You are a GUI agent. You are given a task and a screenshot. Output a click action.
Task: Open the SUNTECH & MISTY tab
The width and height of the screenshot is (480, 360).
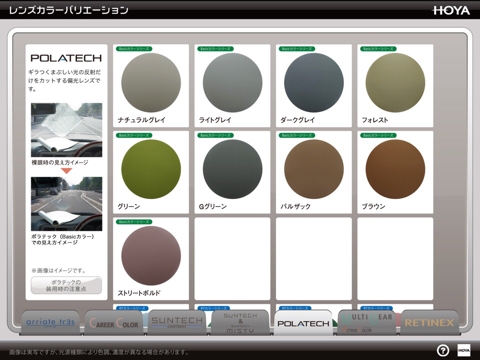[240, 323]
